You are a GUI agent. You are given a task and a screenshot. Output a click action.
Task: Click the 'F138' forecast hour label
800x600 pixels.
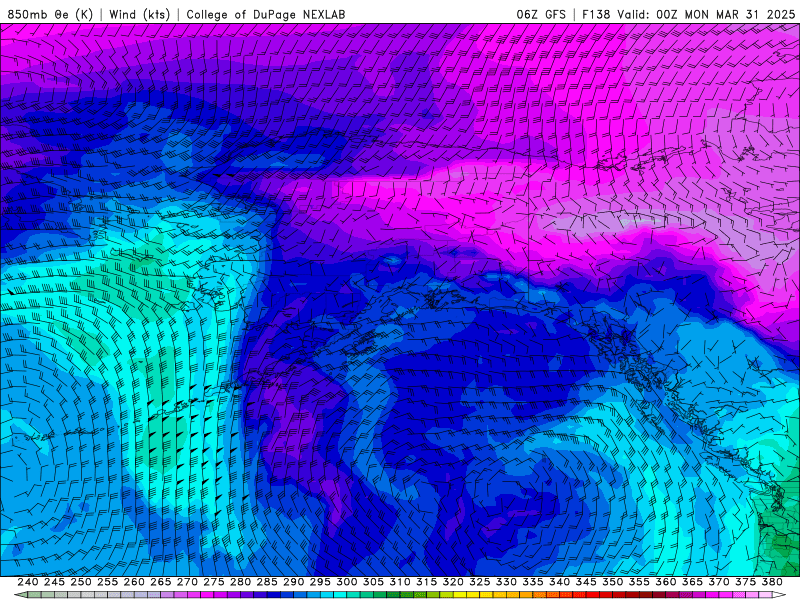pos(596,14)
